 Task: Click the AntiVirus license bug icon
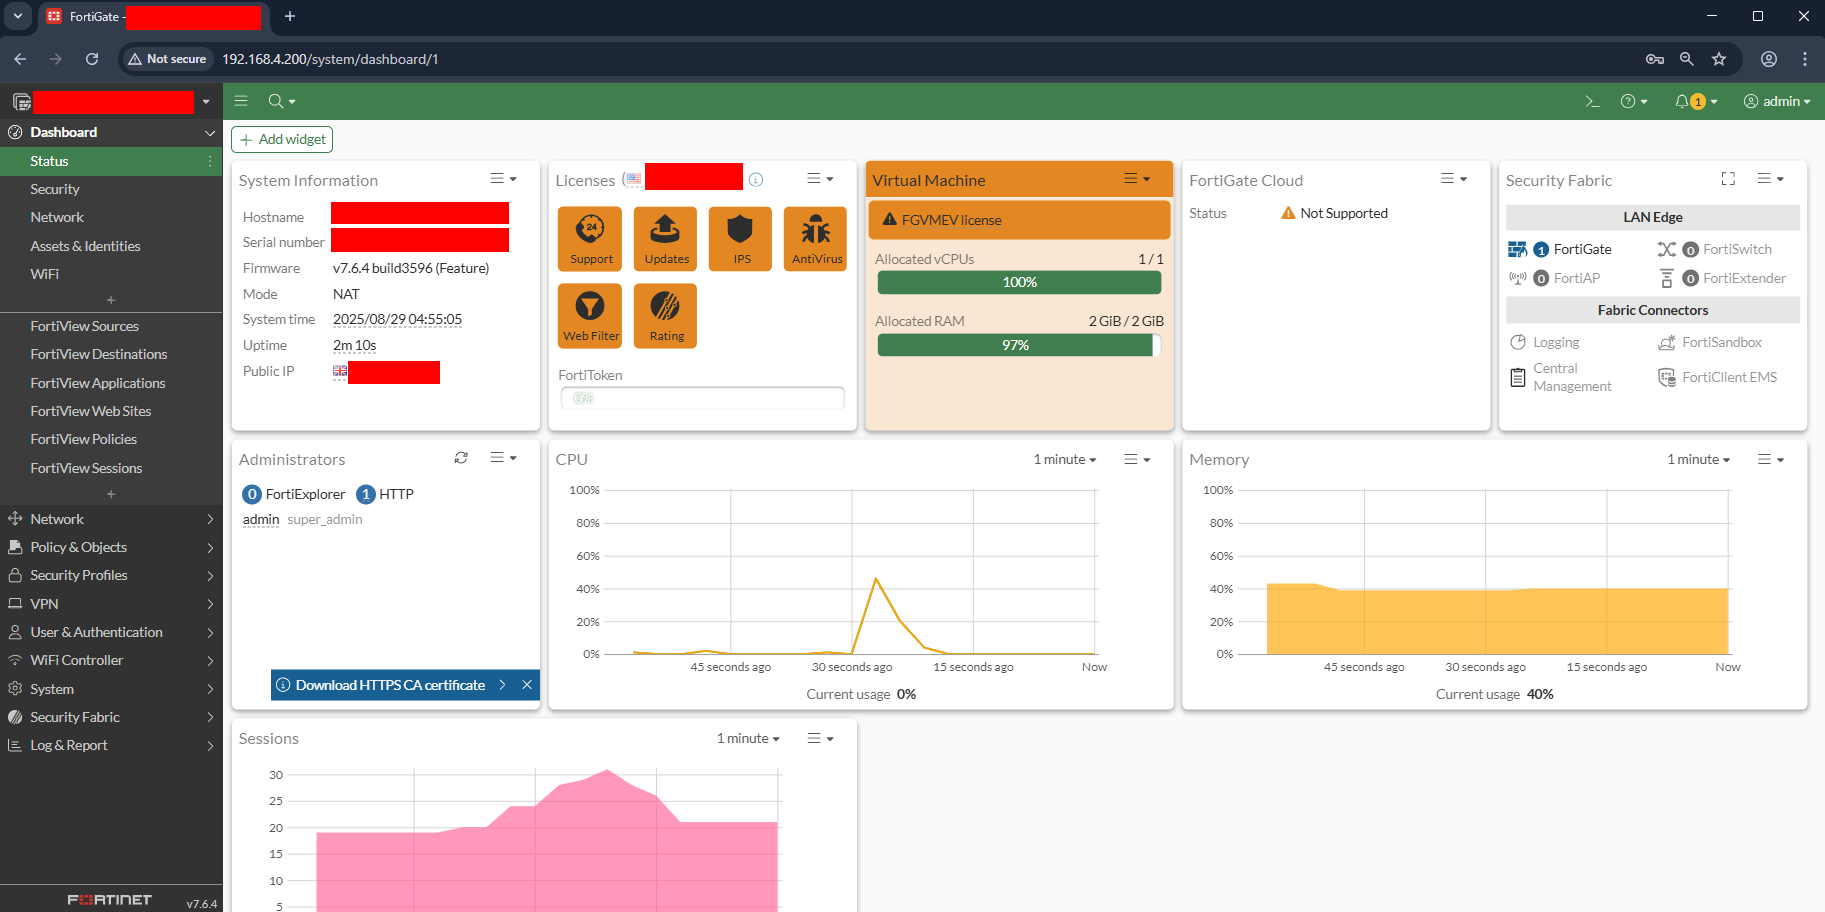815,238
